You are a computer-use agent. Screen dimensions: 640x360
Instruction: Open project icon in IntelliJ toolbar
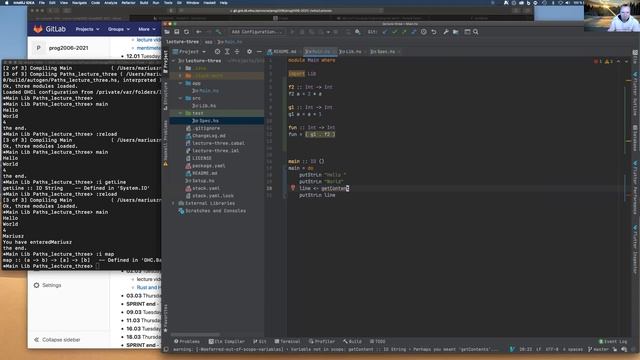click(x=167, y=32)
